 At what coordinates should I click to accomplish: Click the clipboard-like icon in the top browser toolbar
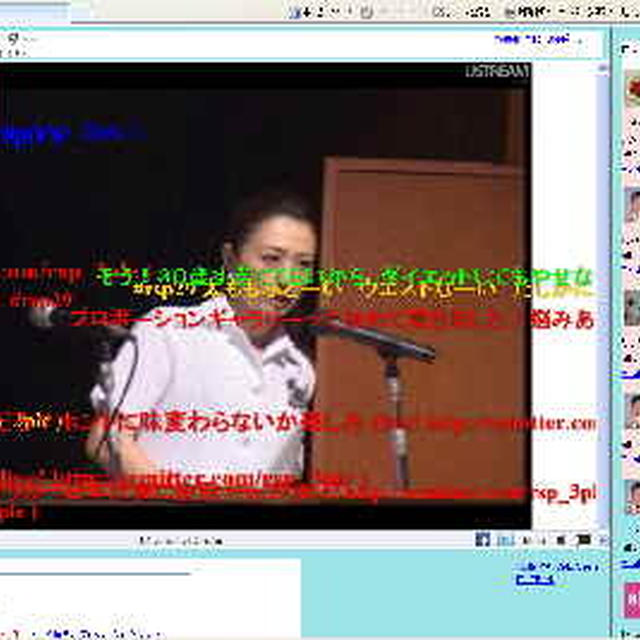(x=367, y=12)
